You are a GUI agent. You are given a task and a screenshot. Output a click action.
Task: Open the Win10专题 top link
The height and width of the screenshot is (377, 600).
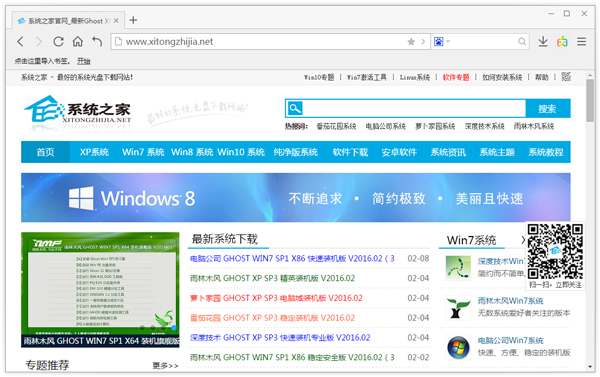[319, 77]
